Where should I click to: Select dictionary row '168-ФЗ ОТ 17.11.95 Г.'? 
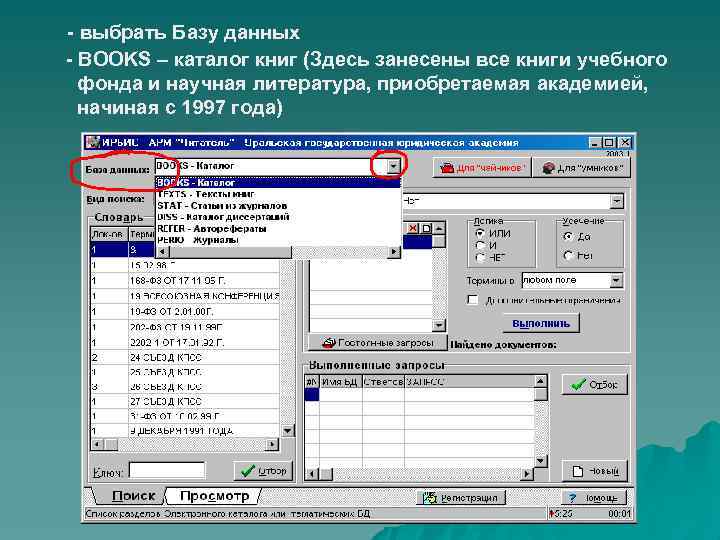coord(185,281)
